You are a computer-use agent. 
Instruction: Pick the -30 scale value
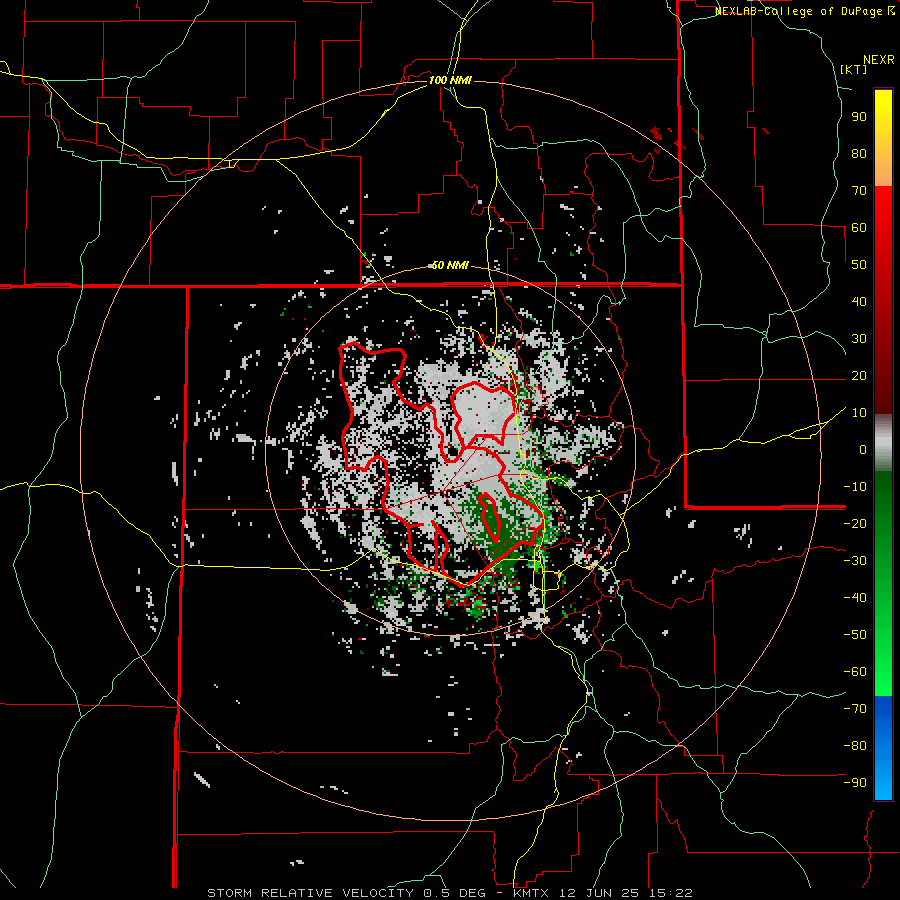pos(855,561)
